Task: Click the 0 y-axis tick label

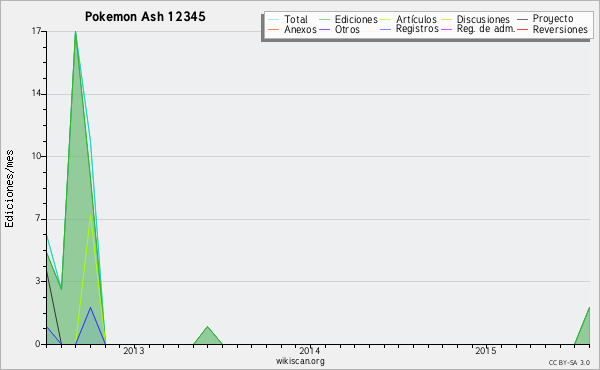Action: (38, 344)
